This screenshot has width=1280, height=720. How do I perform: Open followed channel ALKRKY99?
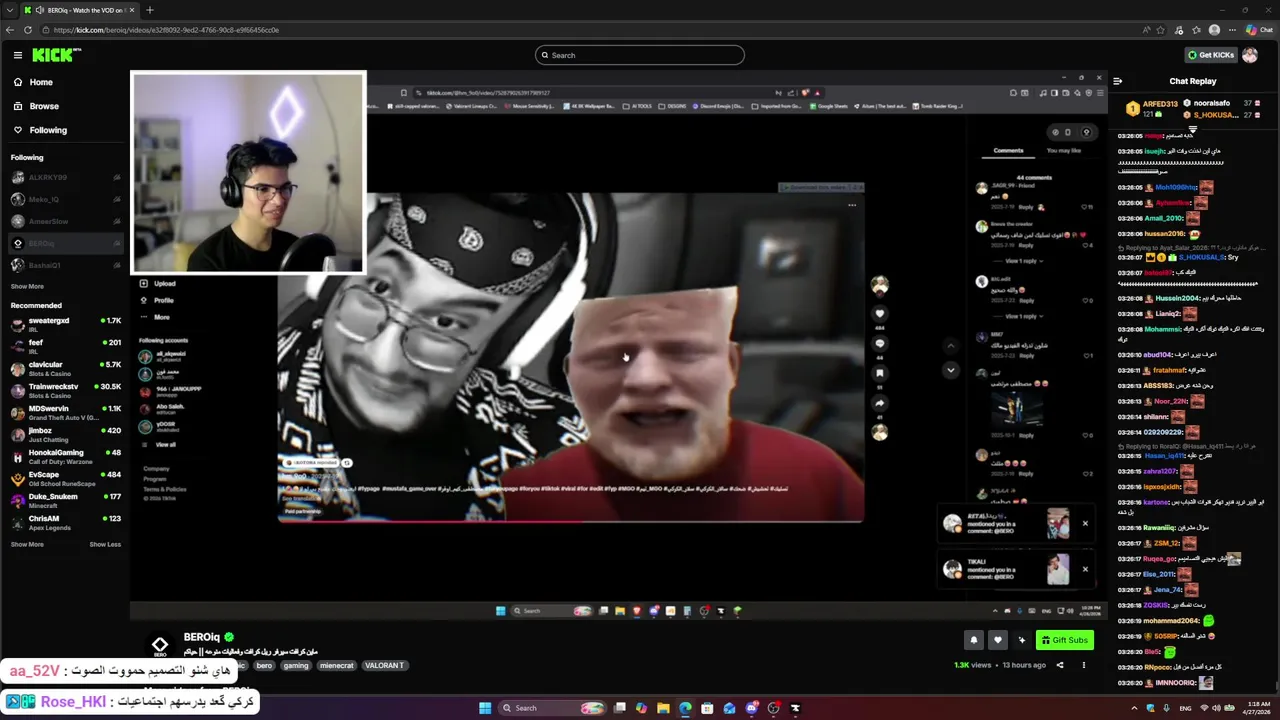click(65, 177)
